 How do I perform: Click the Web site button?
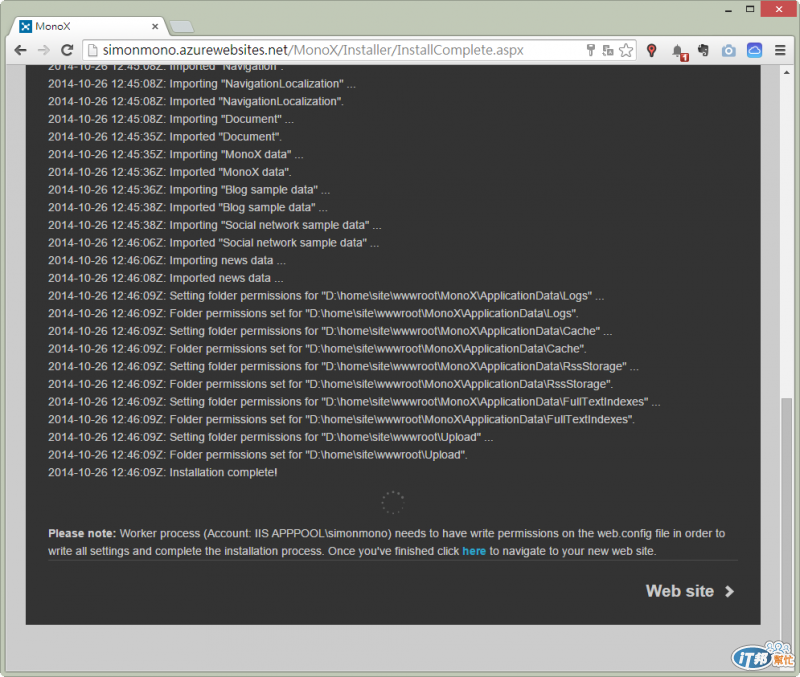click(689, 591)
